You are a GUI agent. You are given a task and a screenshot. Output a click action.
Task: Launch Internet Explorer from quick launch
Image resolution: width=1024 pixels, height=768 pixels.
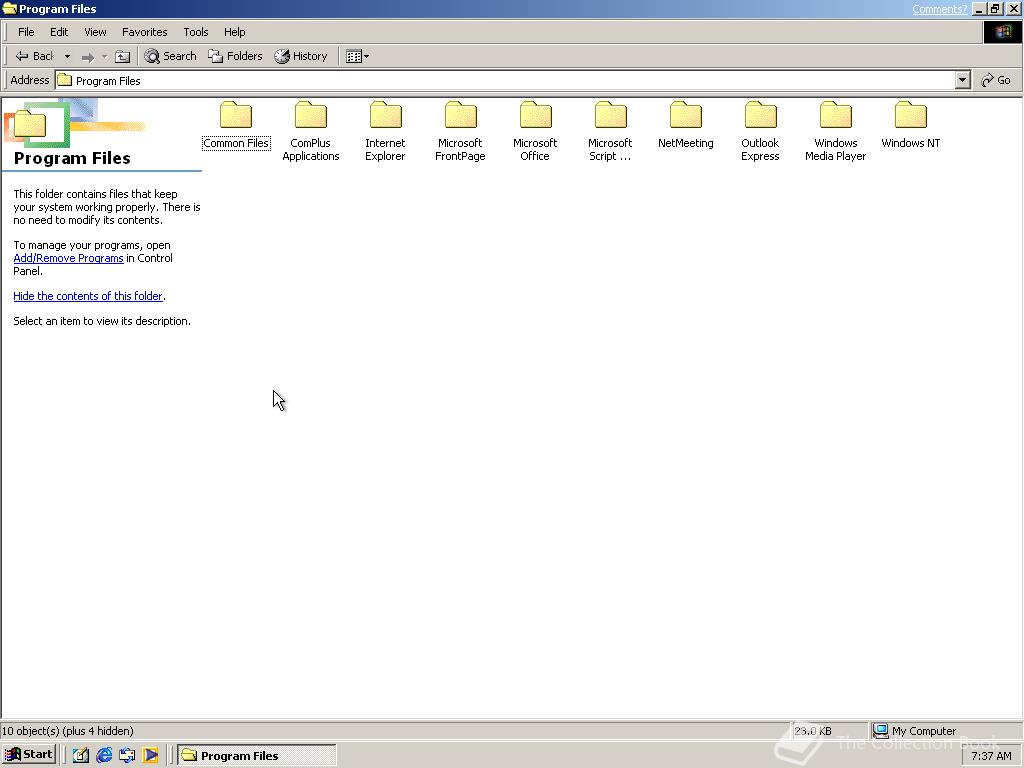pyautogui.click(x=104, y=755)
